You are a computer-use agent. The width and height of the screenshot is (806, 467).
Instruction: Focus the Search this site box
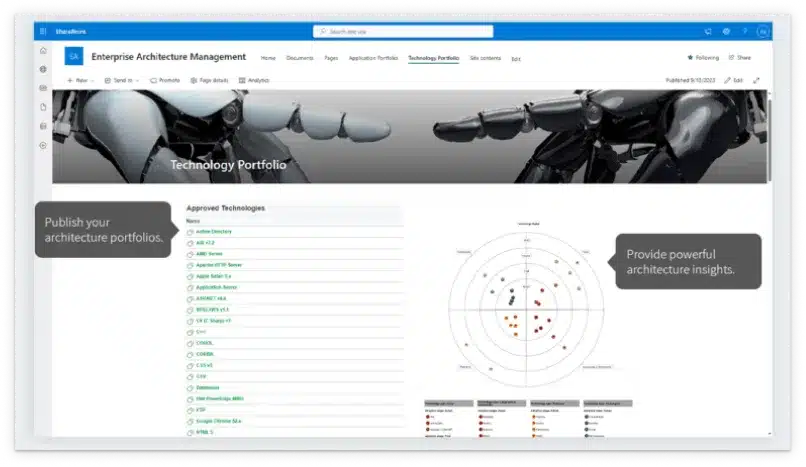[403, 31]
